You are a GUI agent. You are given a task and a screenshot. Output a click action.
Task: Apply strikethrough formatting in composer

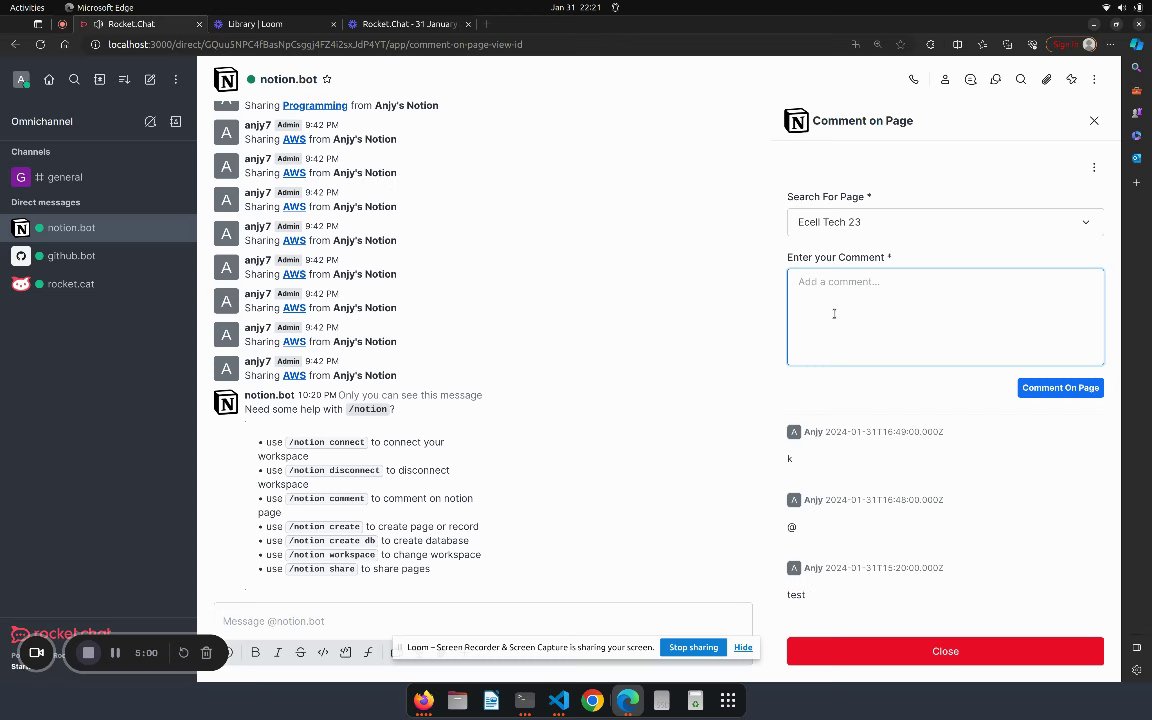pyautogui.click(x=300, y=652)
